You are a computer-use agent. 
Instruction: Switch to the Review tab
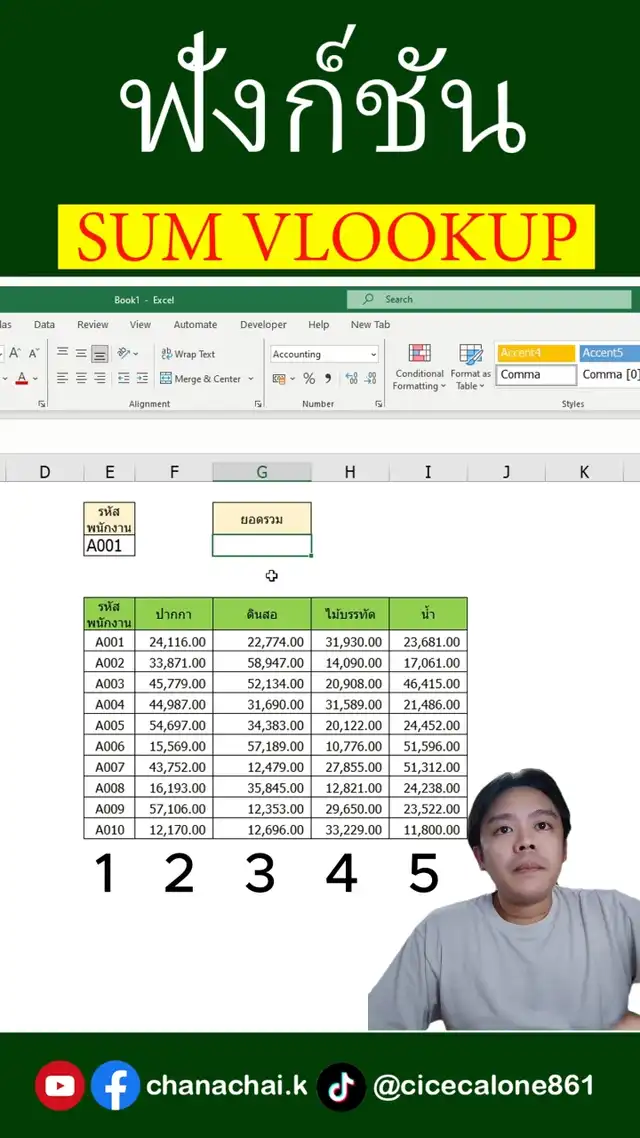(x=93, y=325)
